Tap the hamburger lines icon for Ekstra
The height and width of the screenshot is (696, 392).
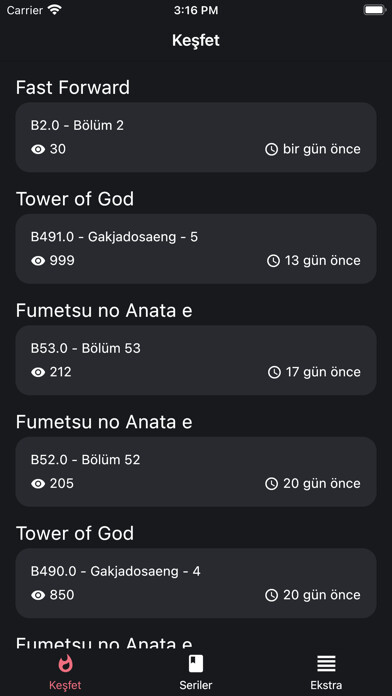326,664
